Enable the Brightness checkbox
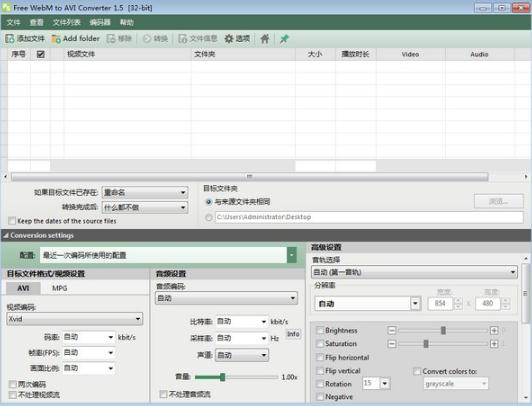The height and width of the screenshot is (406, 532). [x=320, y=330]
